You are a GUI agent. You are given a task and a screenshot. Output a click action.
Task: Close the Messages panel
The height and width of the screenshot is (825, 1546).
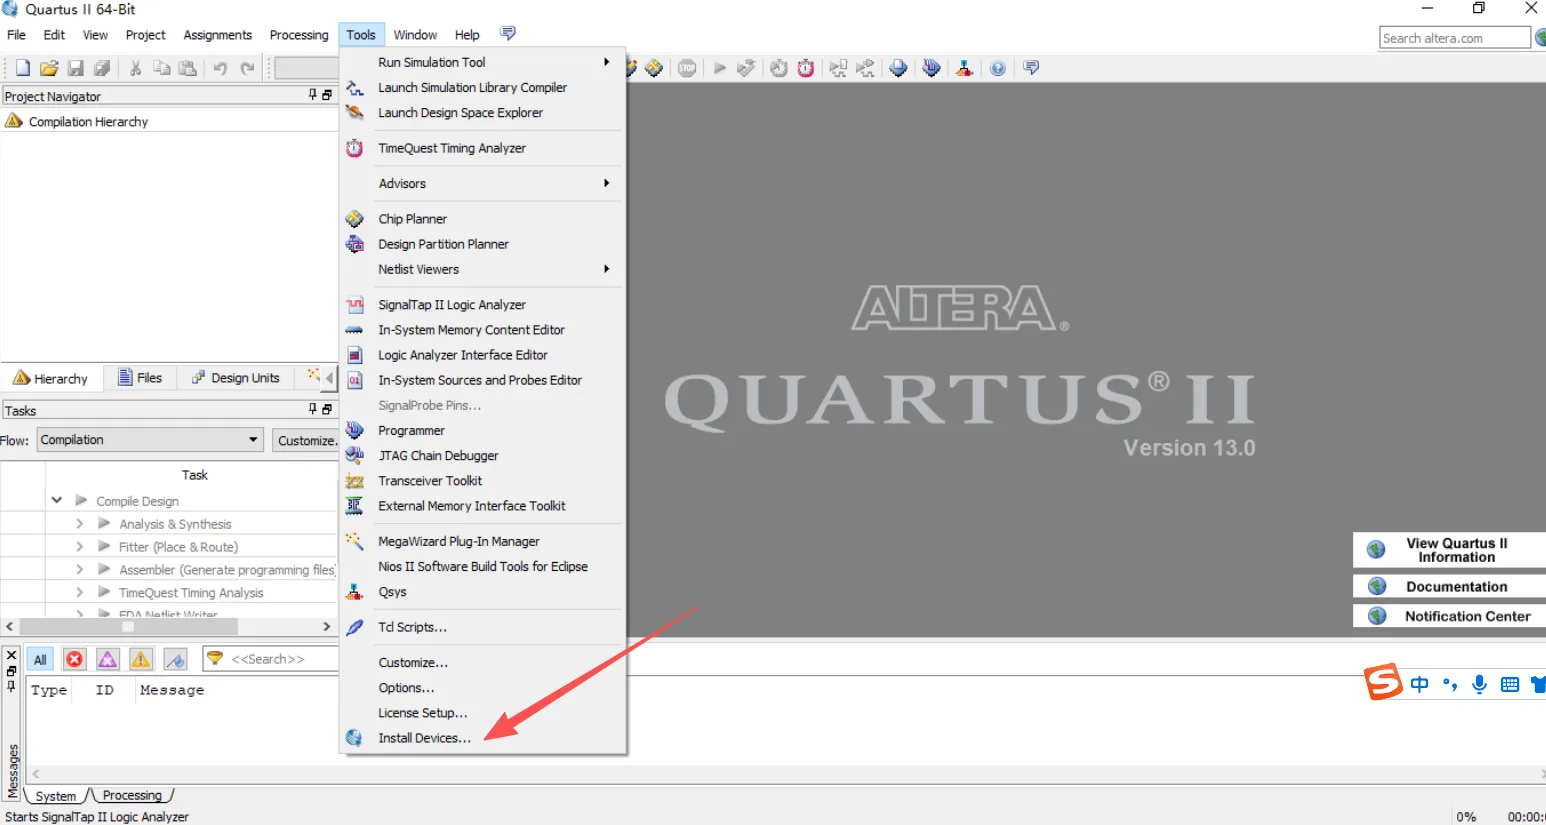12,655
